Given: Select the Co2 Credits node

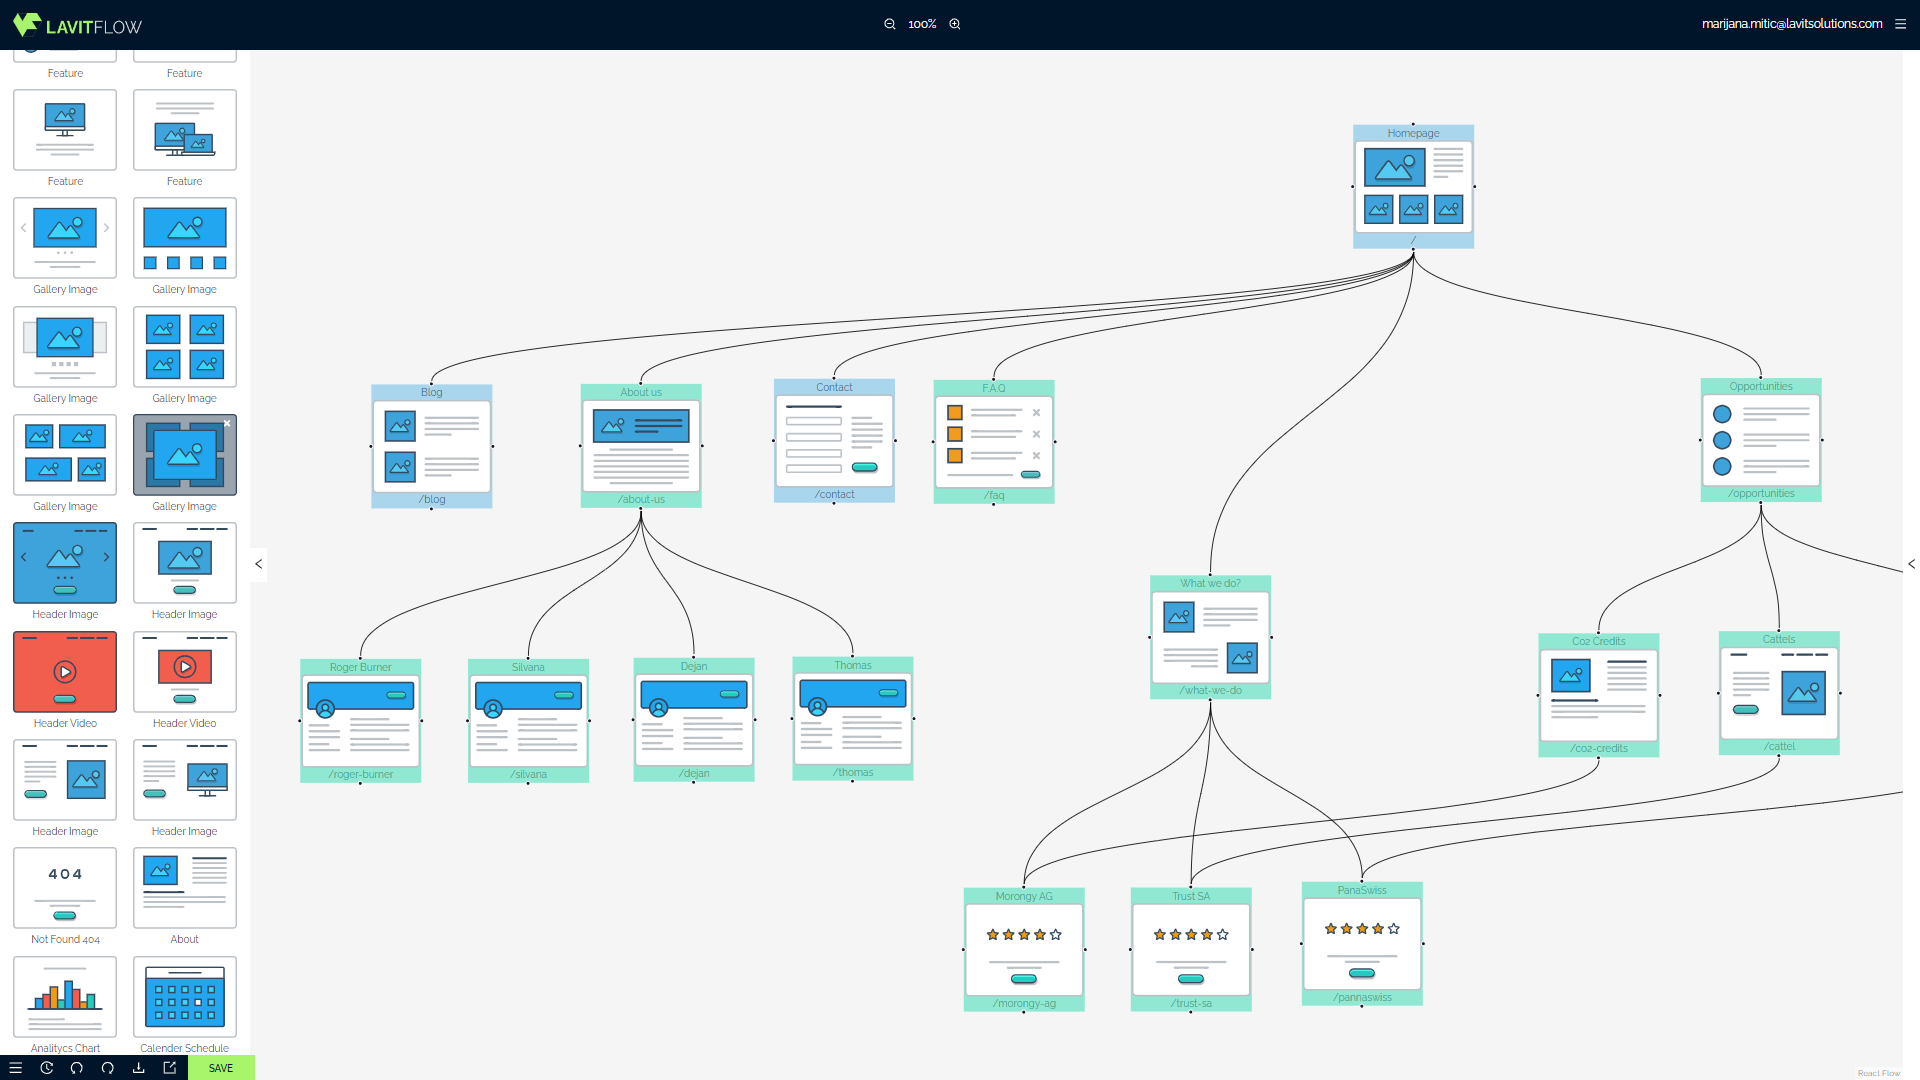Looking at the screenshot, I should tap(1599, 695).
